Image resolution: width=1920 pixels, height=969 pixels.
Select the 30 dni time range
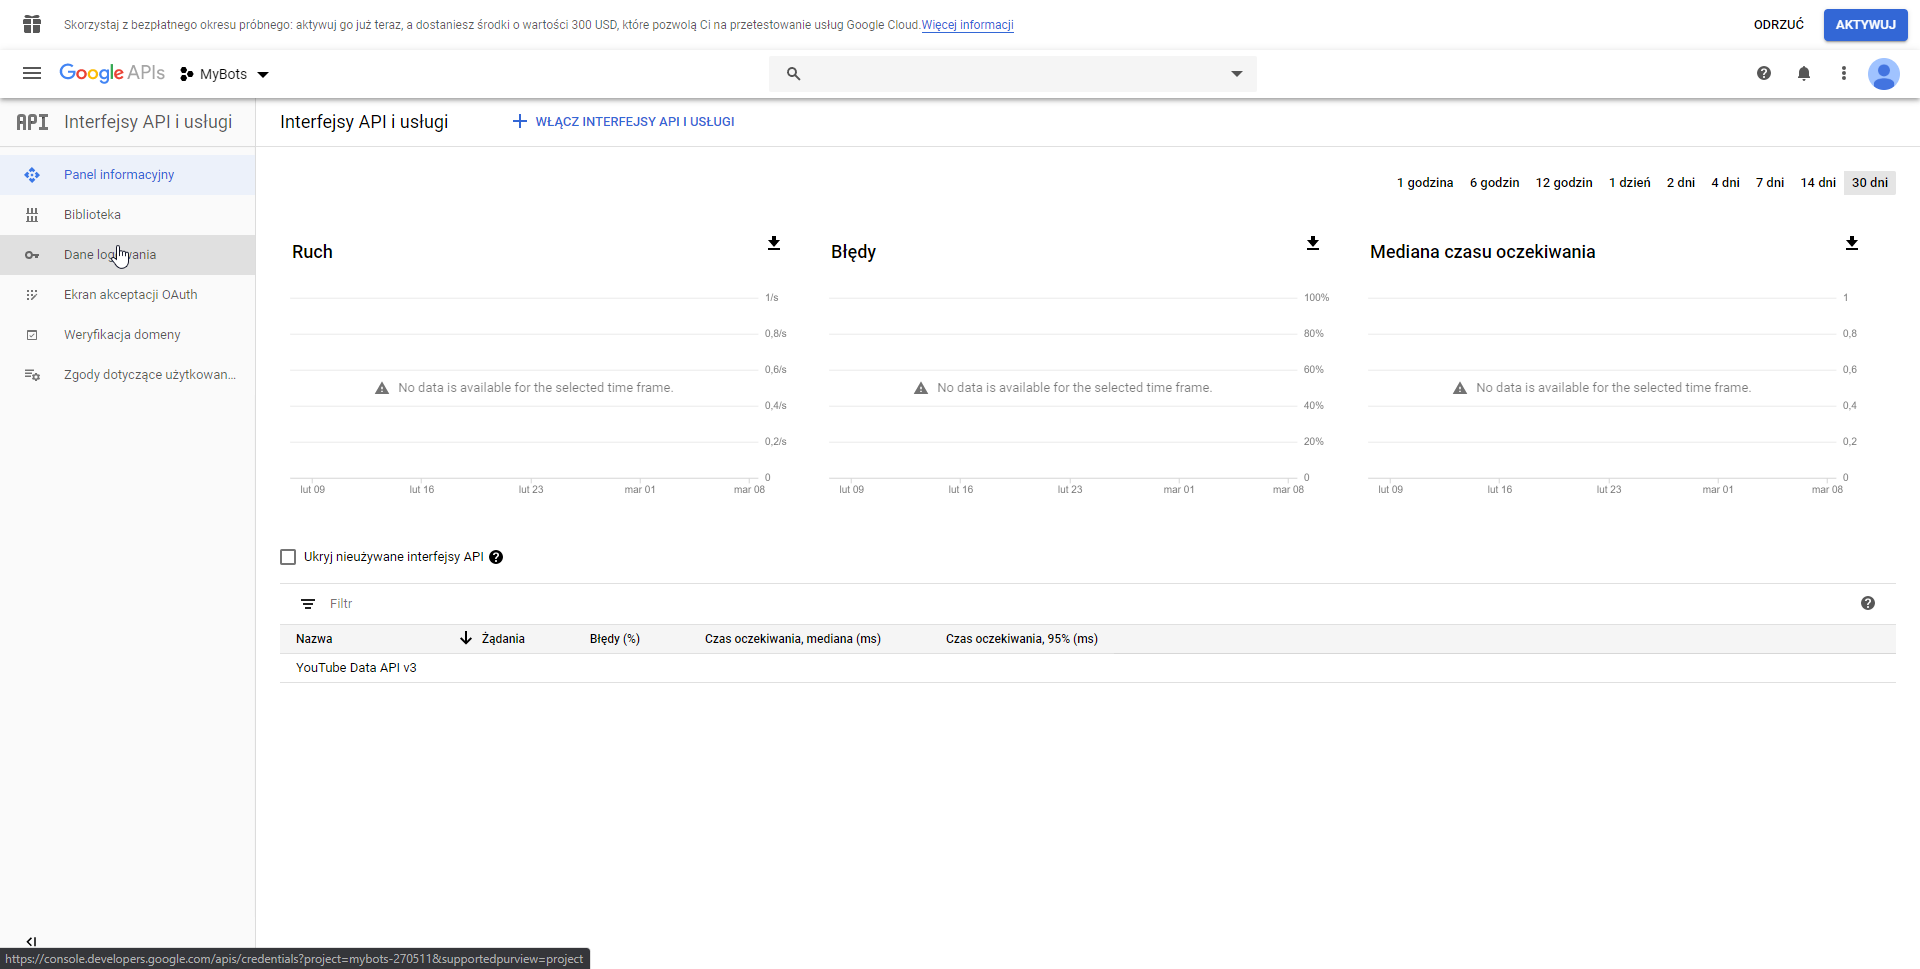coord(1869,183)
